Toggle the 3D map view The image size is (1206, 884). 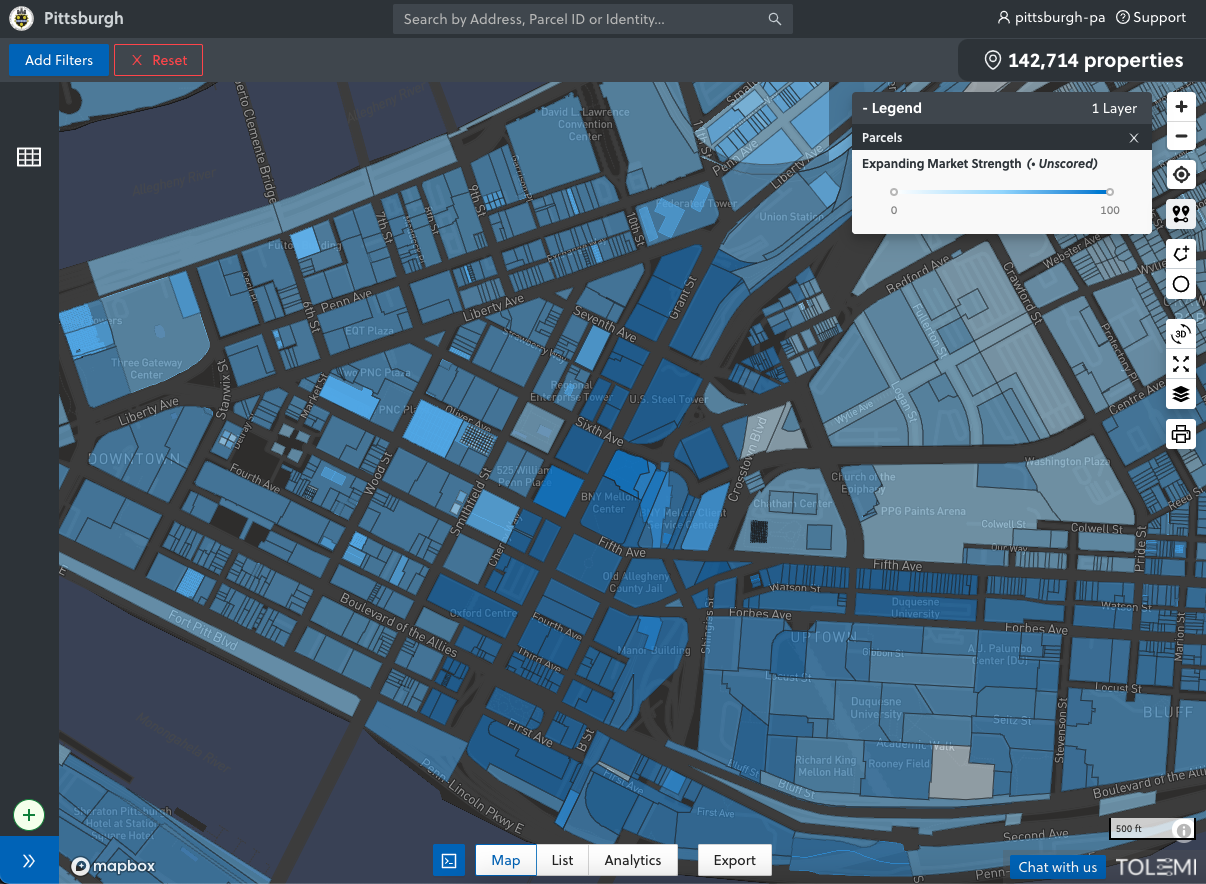(1181, 333)
